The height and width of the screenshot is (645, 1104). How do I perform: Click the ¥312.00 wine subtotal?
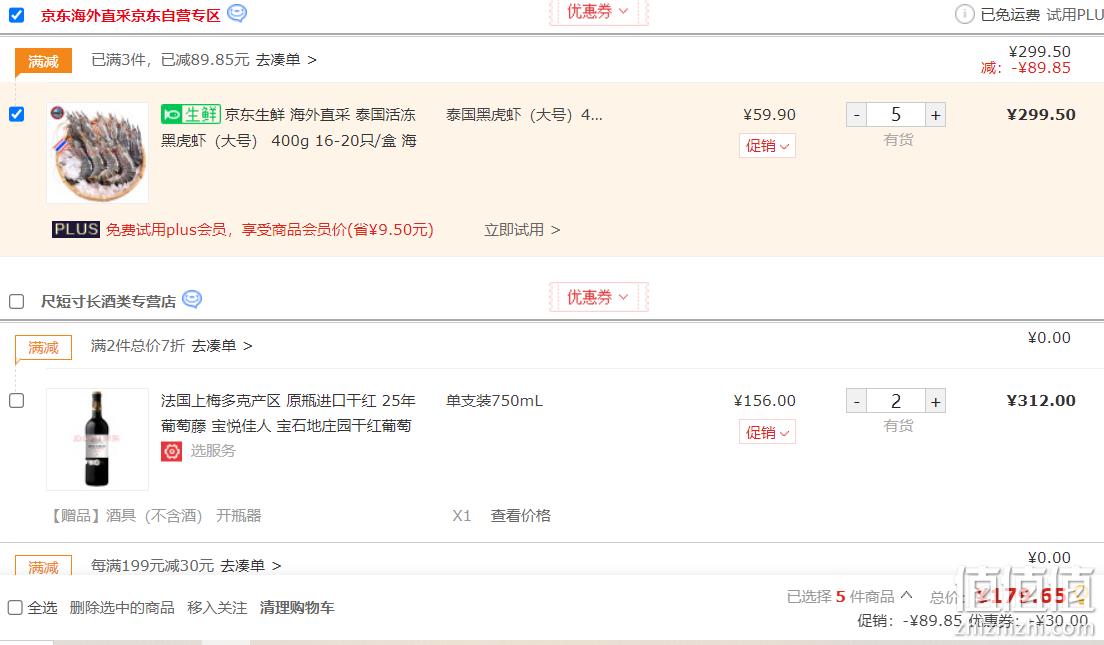[1041, 401]
